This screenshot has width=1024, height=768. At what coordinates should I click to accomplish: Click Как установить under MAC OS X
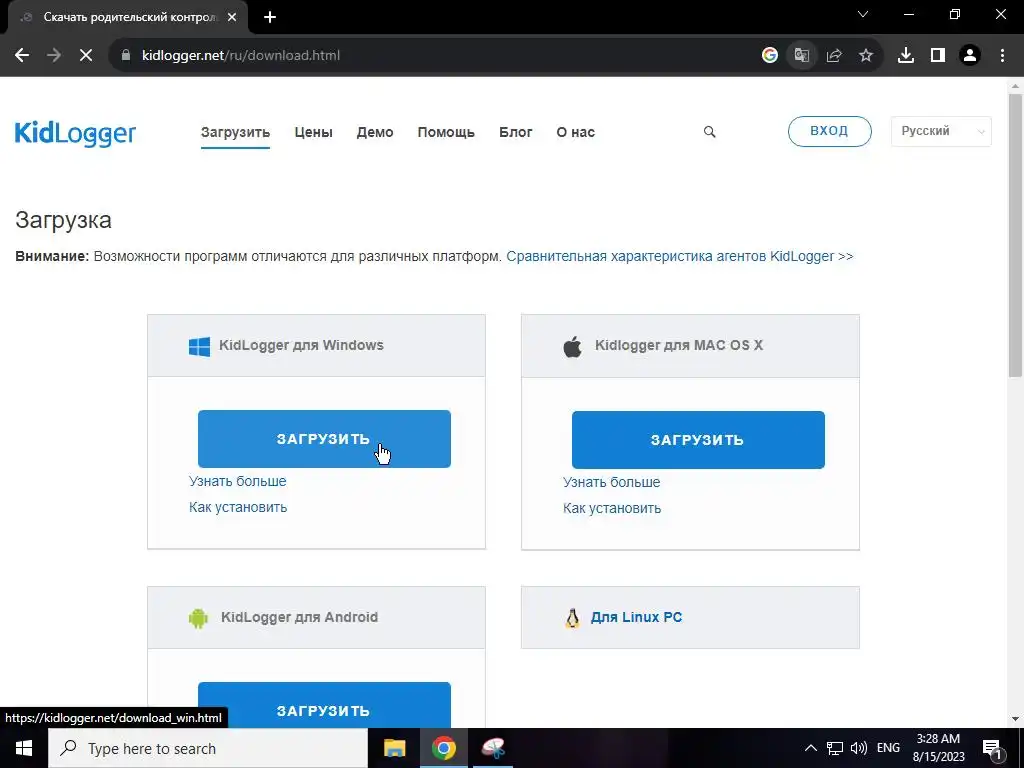(612, 509)
